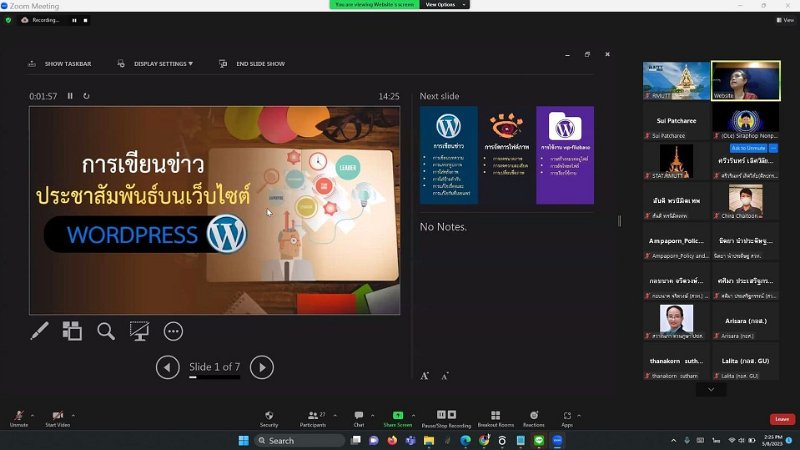Expand the arrow next to Participants

[x=335, y=415]
